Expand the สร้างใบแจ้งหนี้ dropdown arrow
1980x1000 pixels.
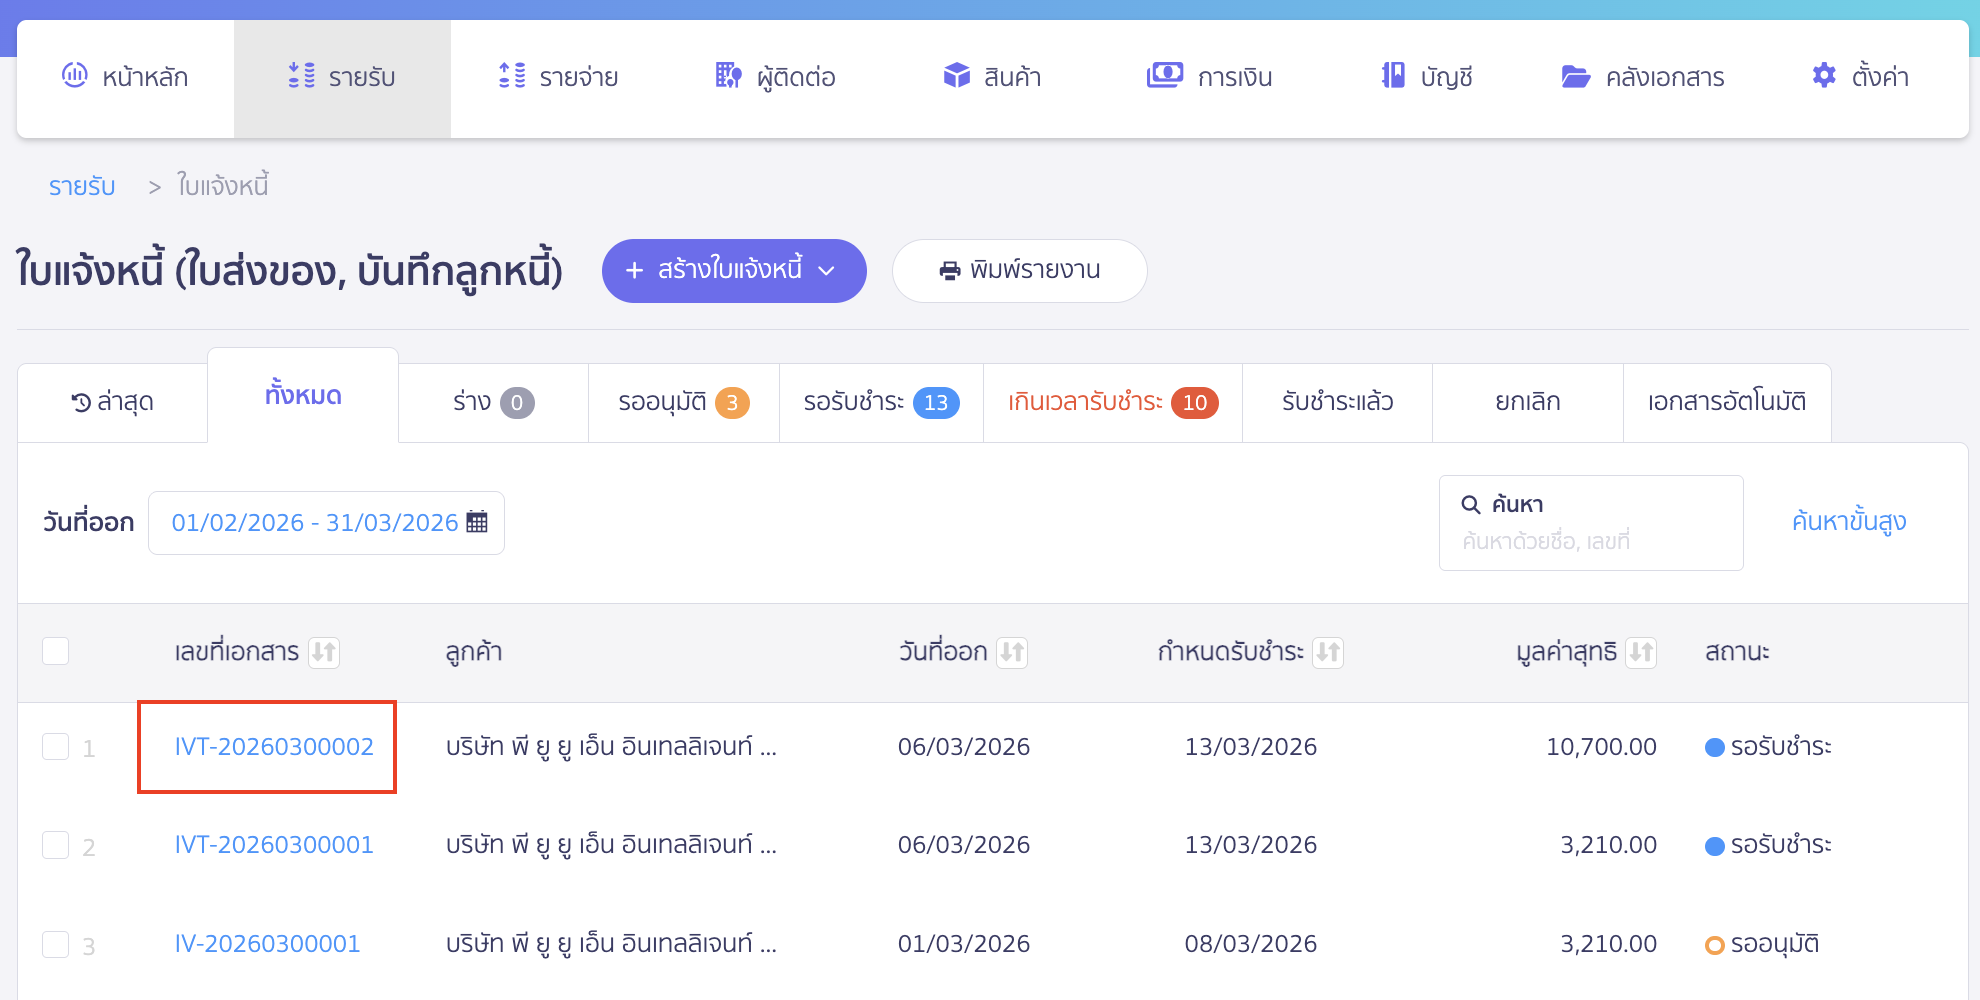tap(827, 270)
